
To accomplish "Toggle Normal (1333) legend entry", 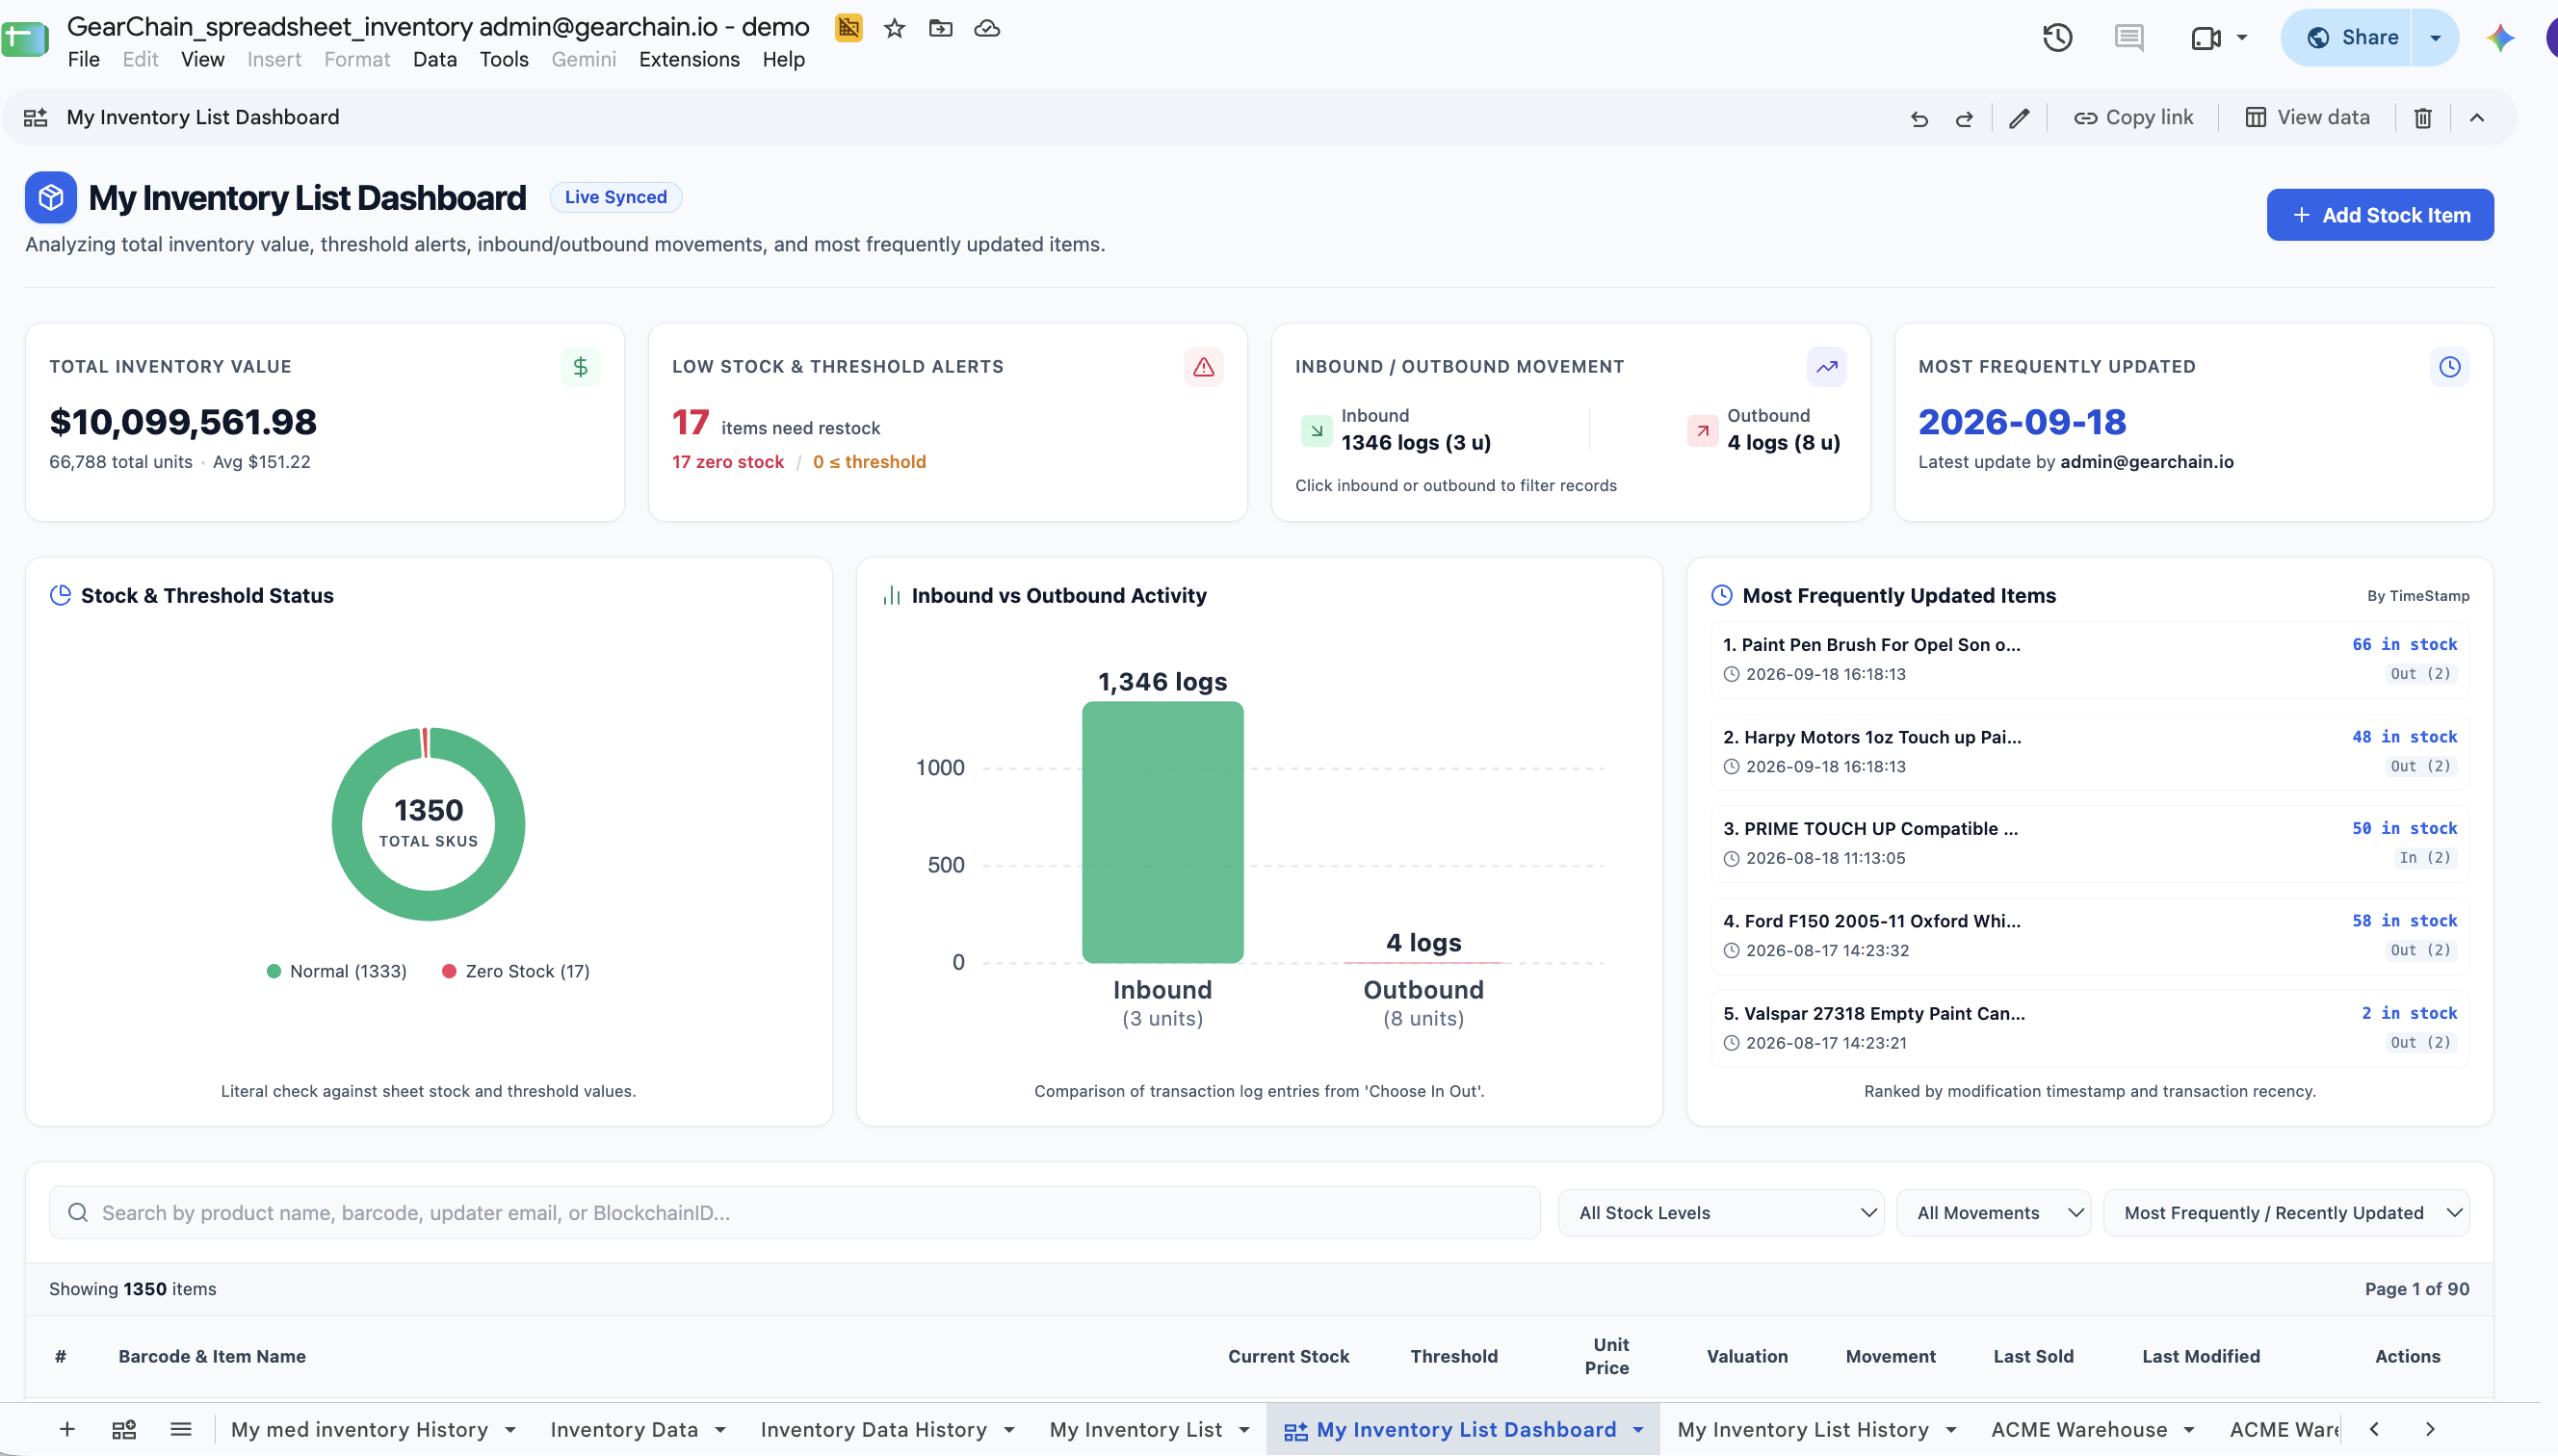I will pos(337,971).
